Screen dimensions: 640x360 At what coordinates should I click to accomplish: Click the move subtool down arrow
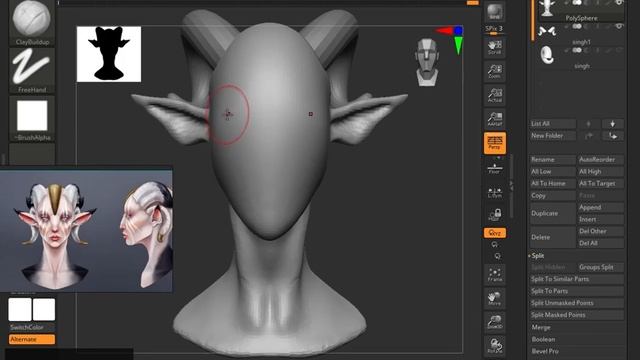coord(612,124)
